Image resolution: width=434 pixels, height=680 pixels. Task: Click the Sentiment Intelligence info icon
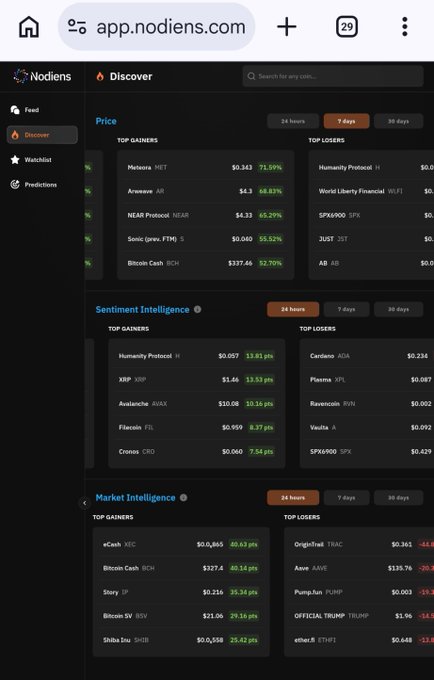coord(197,309)
